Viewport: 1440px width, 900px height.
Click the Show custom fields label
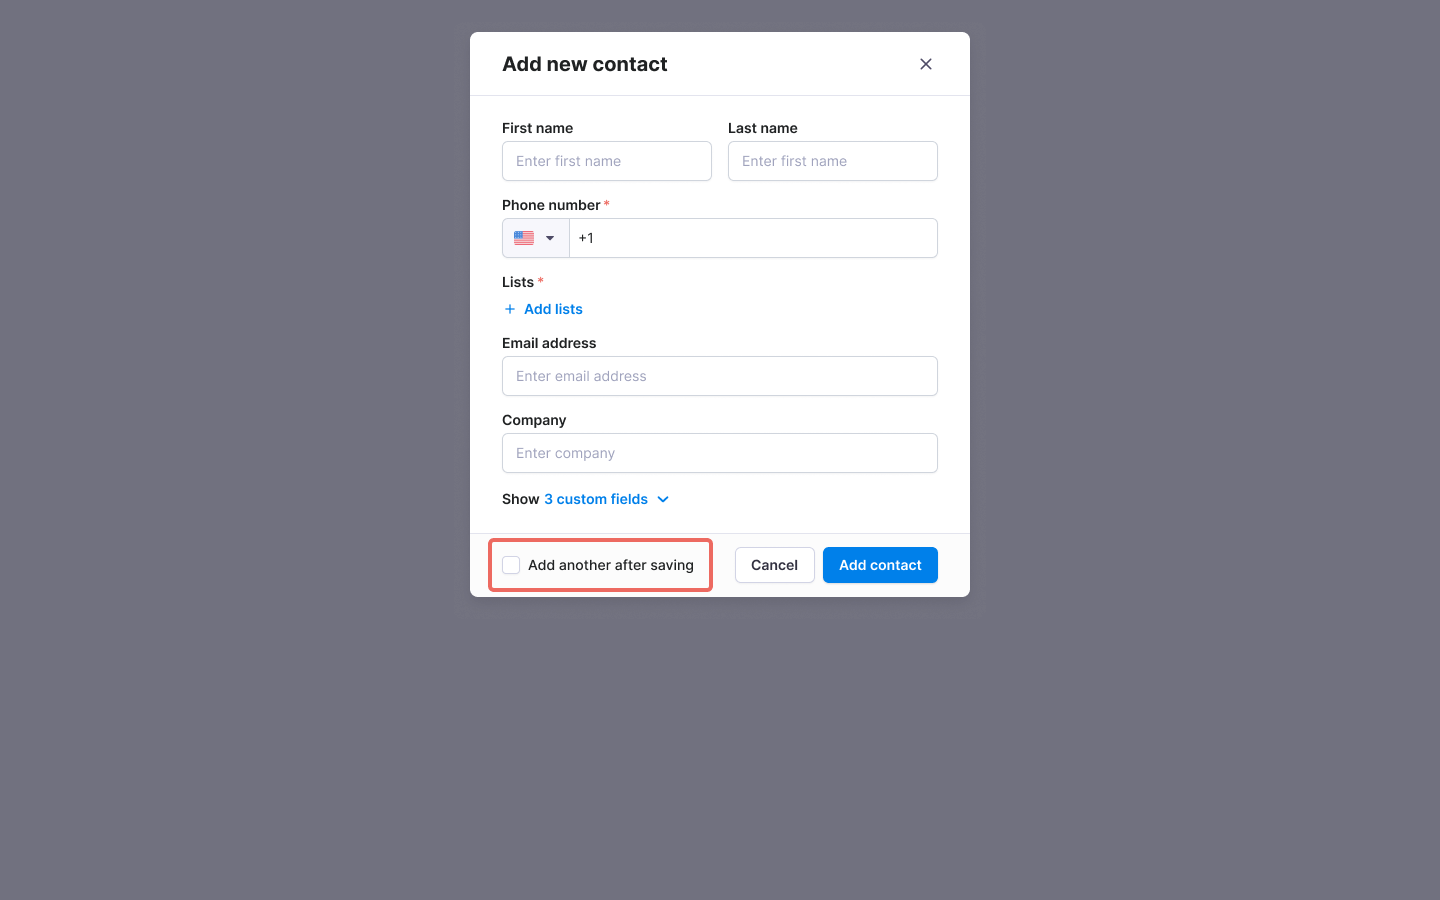(520, 499)
